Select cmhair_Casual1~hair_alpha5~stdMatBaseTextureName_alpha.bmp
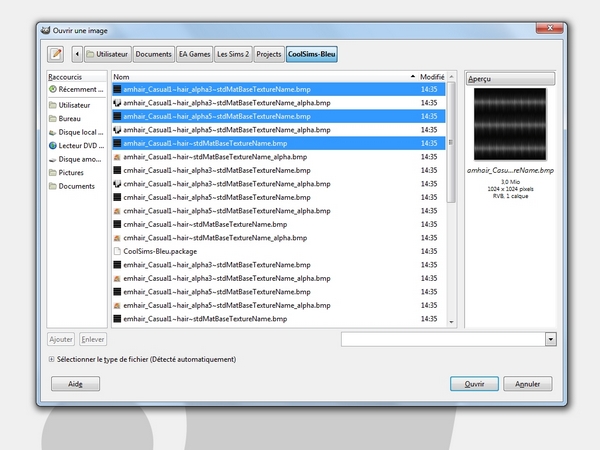This screenshot has width=600, height=450. click(x=279, y=211)
